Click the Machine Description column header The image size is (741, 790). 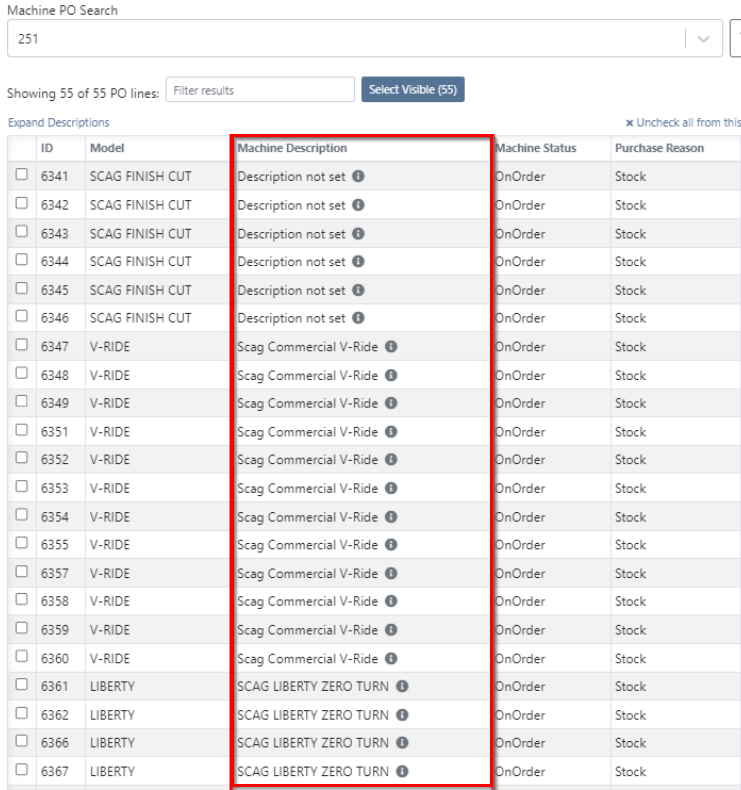point(292,148)
